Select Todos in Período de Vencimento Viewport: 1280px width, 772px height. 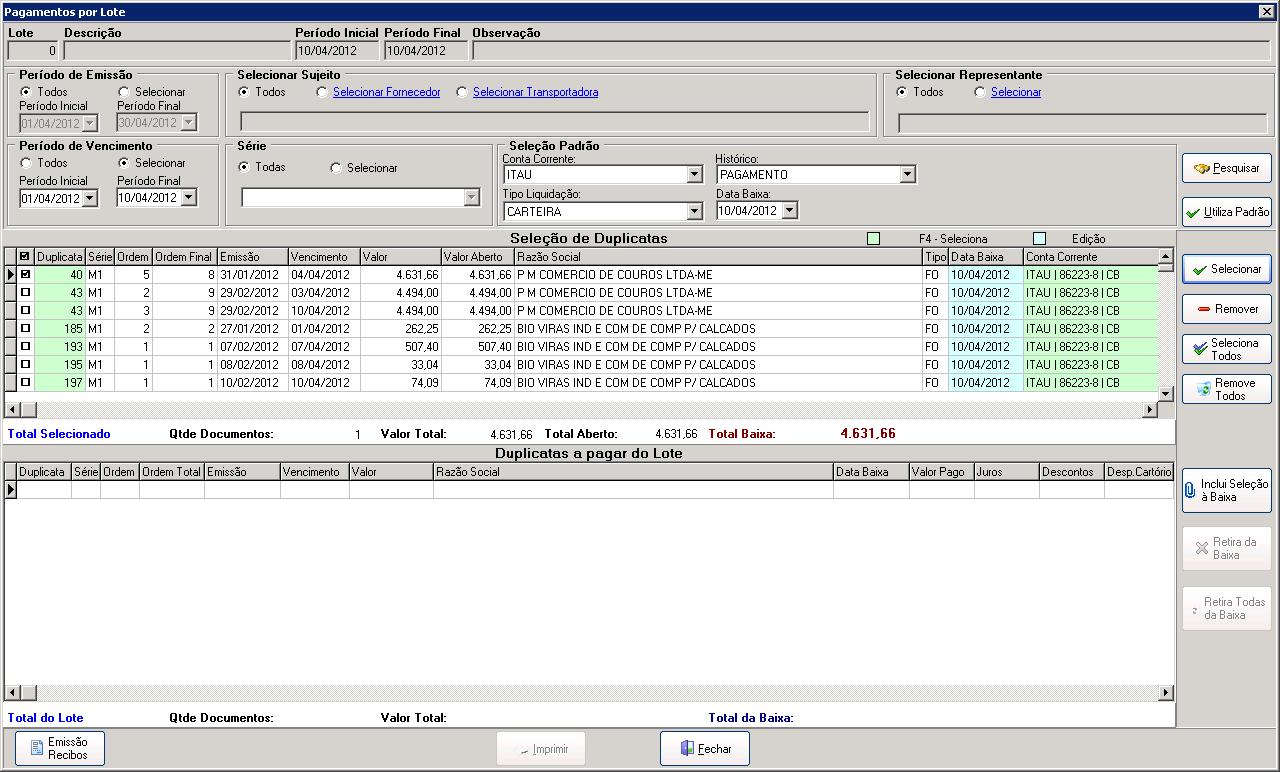[x=26, y=163]
